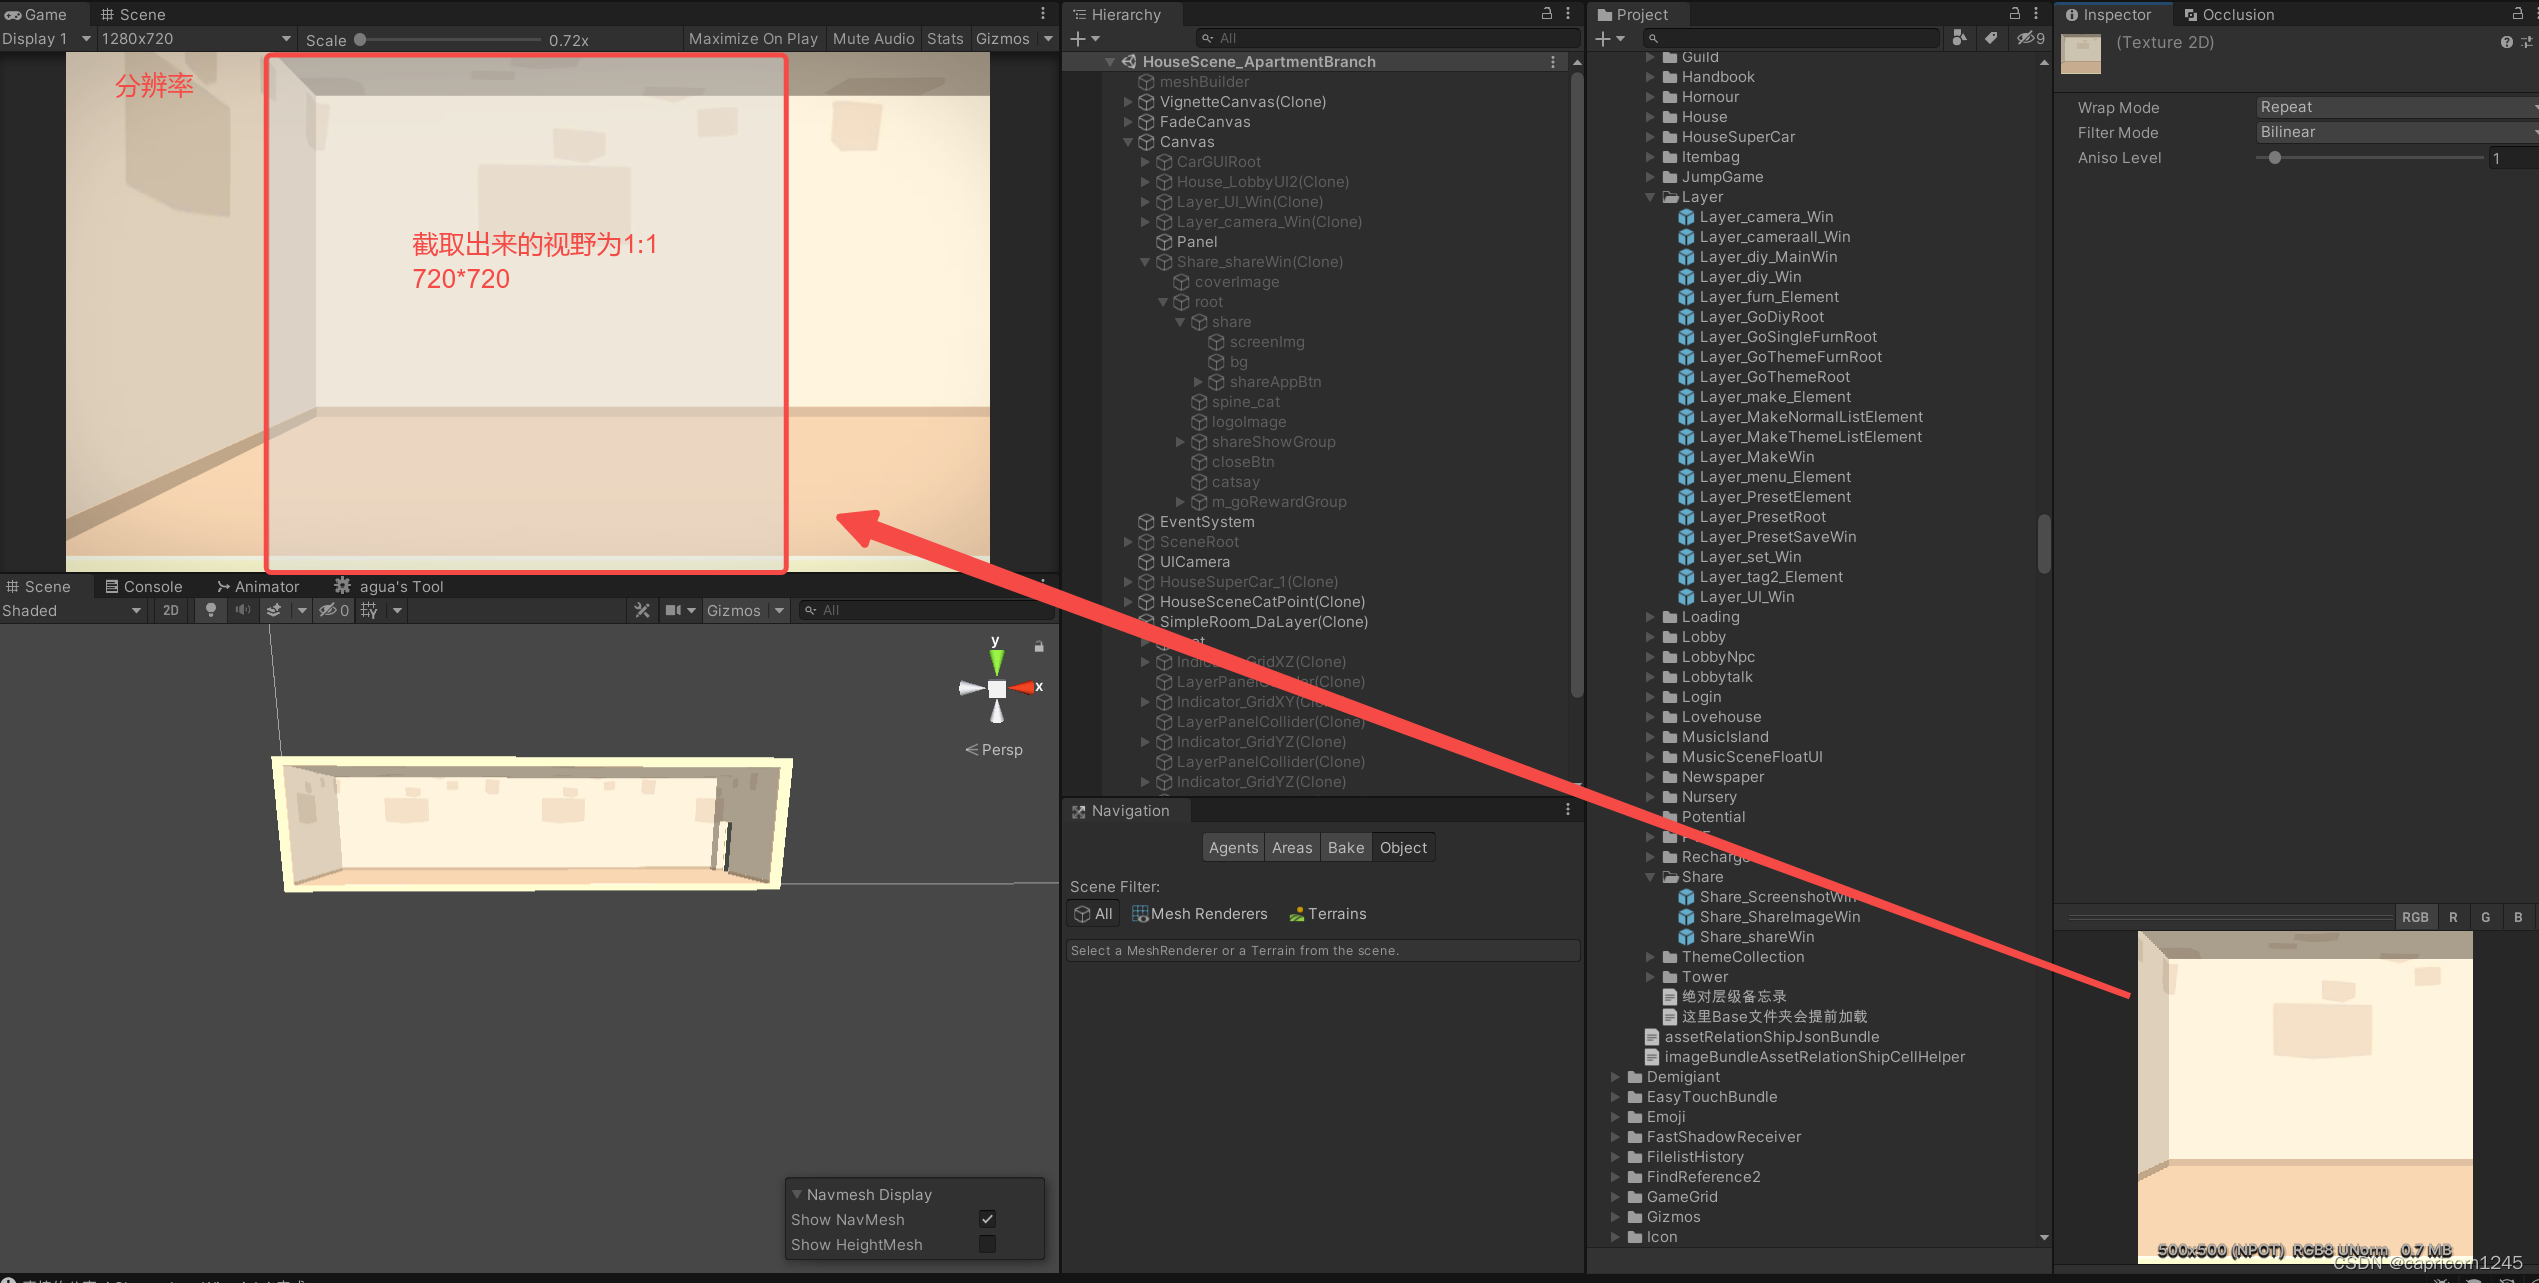
Task: Click the scene view lock icon
Action: click(1039, 647)
